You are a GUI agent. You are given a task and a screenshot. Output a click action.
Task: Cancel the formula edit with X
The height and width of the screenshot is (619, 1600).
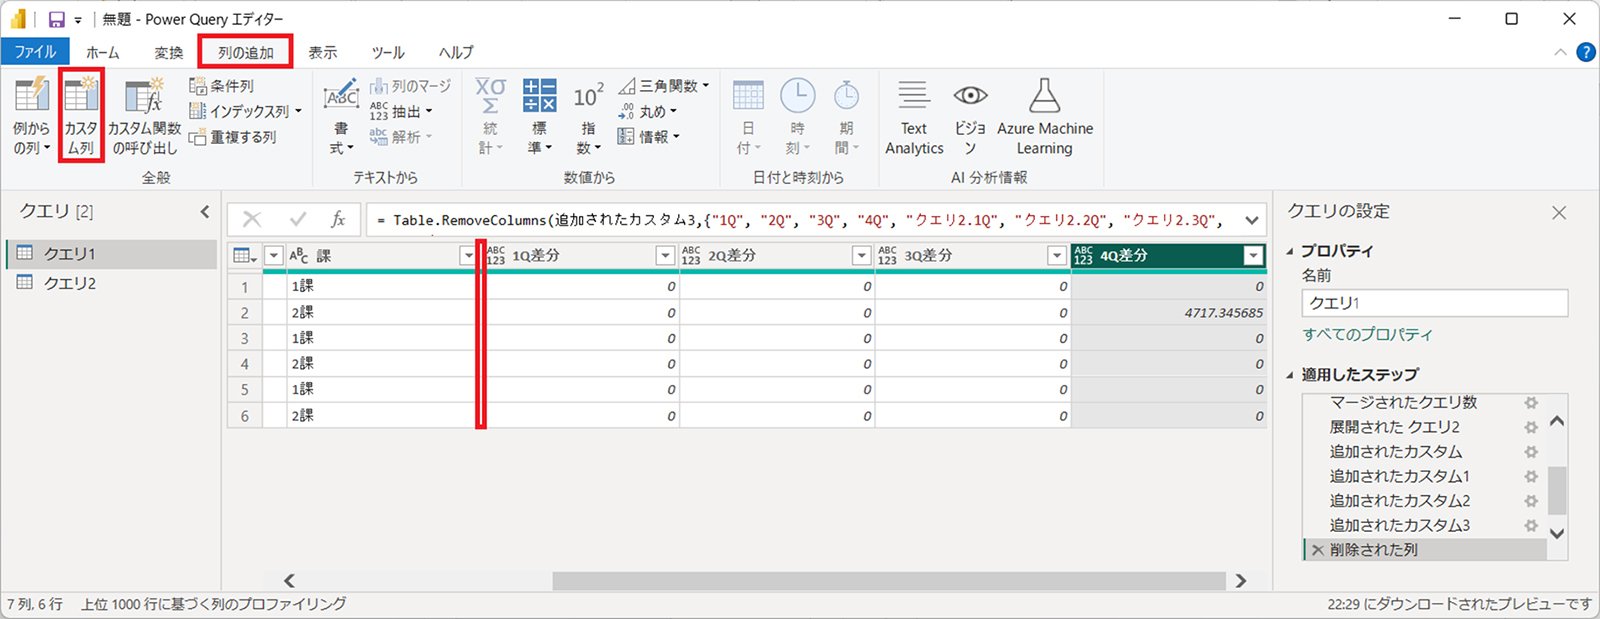pos(252,219)
